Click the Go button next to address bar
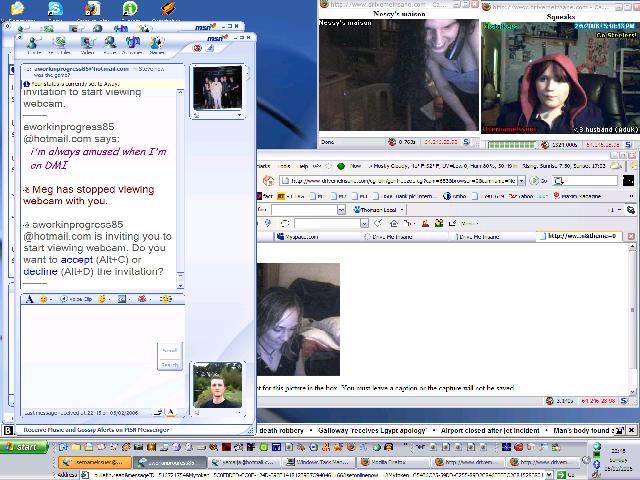The image size is (640, 480). pos(539,180)
